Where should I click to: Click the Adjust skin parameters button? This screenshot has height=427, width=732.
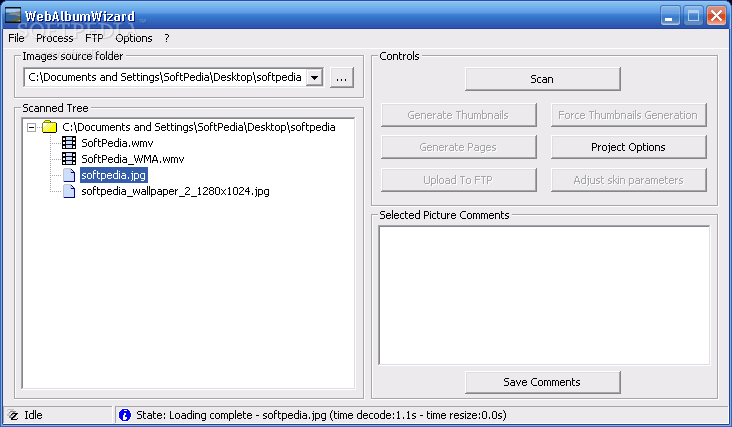628,180
